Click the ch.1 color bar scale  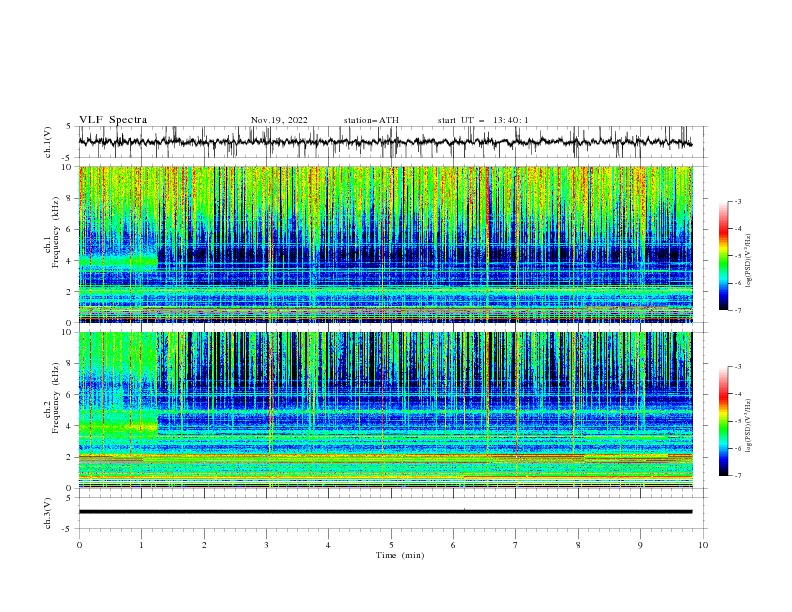coord(724,256)
